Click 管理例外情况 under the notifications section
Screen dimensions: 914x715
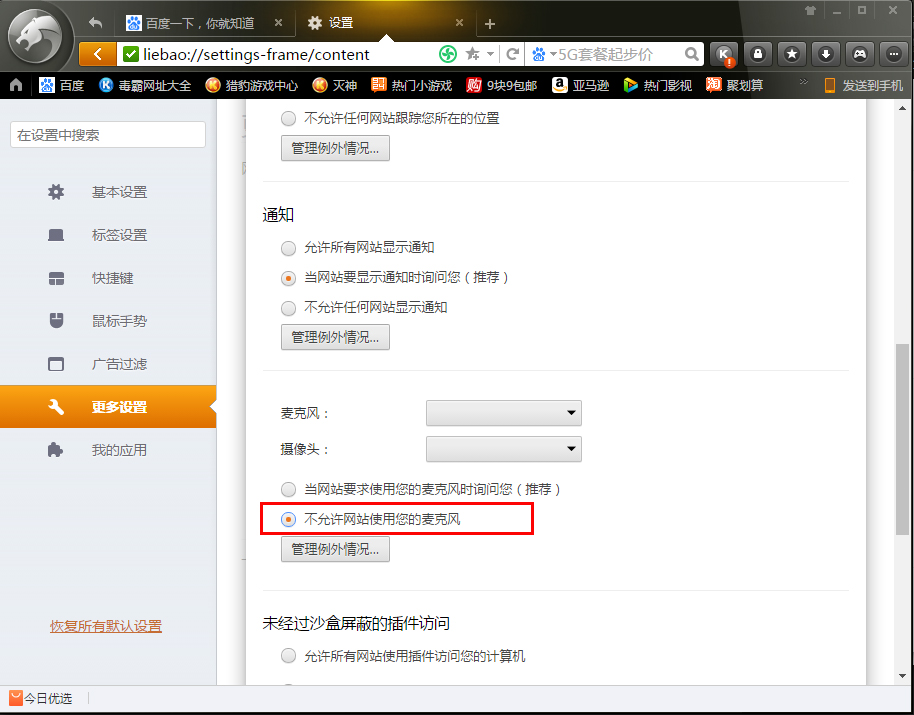point(335,337)
